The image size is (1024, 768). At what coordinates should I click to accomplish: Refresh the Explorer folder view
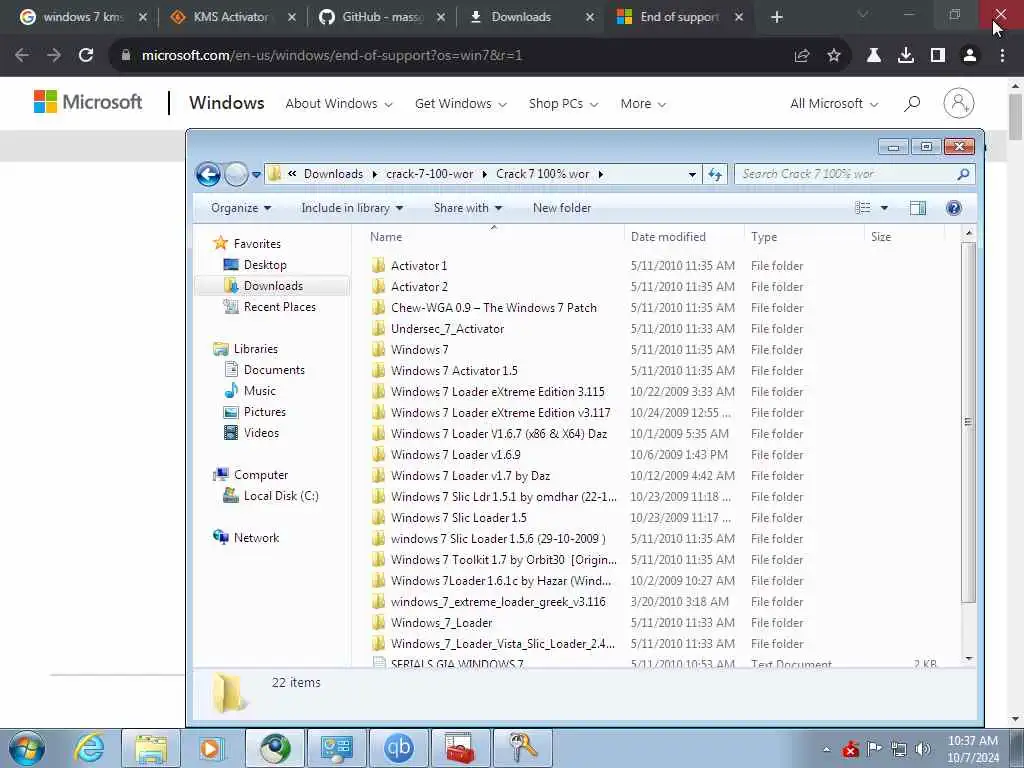715,174
